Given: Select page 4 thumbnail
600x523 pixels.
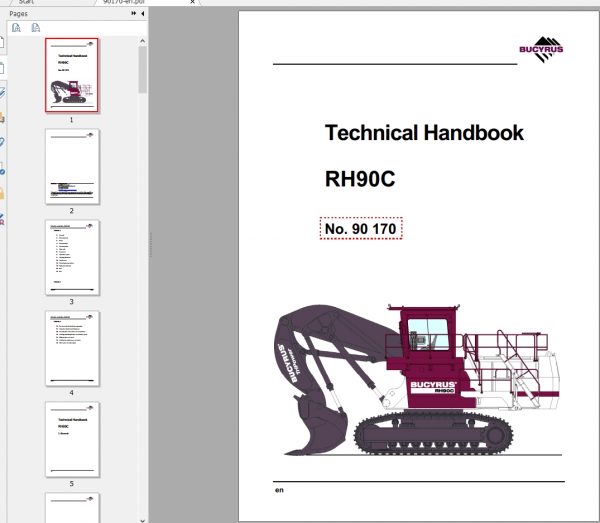Looking at the screenshot, I should [72, 349].
